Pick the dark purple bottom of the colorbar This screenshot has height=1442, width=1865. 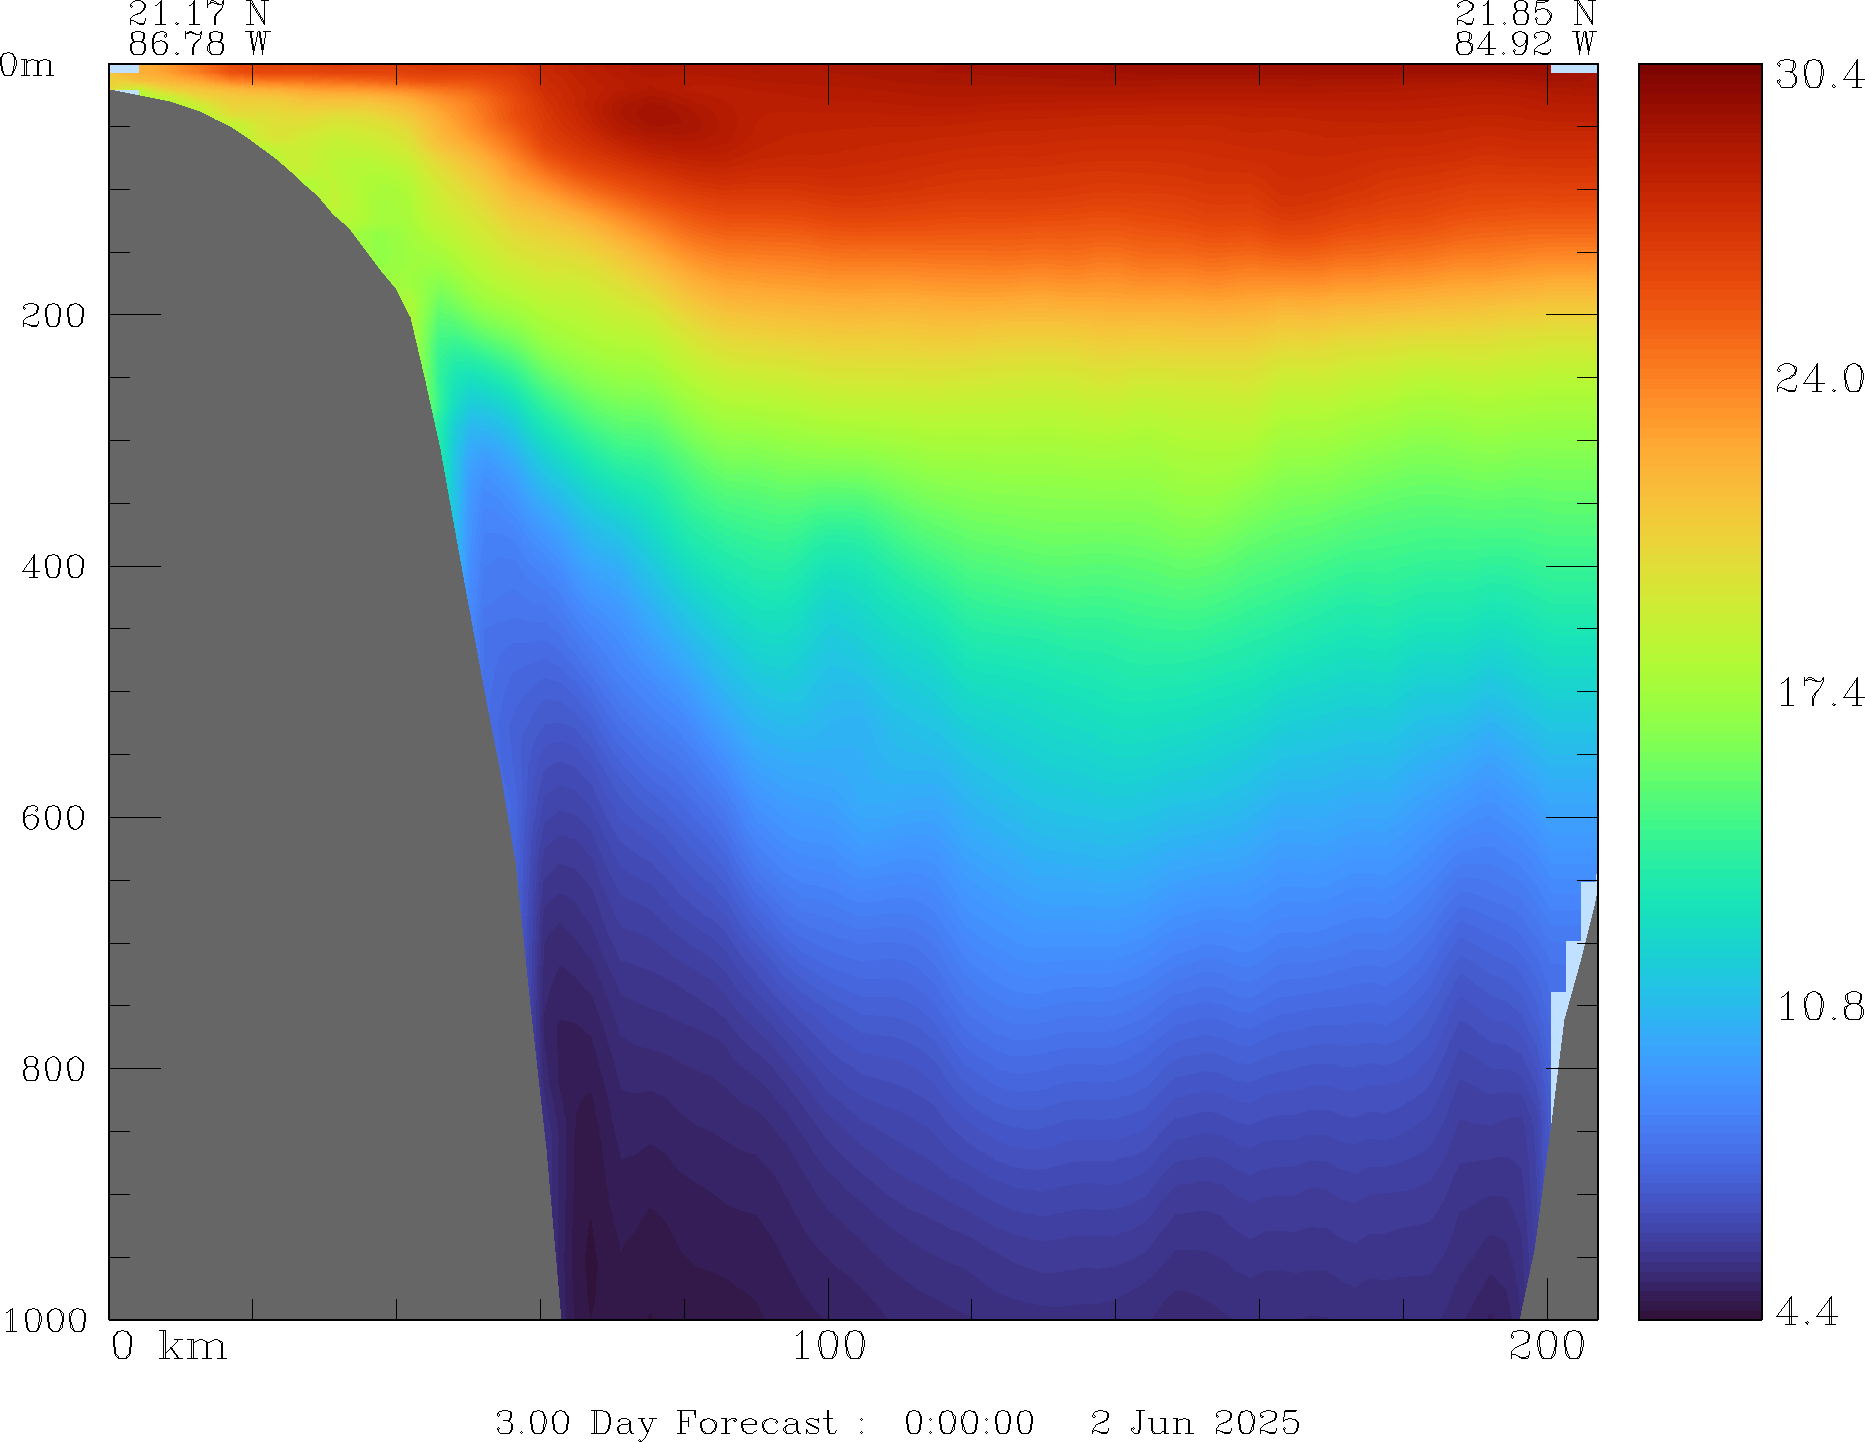tap(1699, 1308)
